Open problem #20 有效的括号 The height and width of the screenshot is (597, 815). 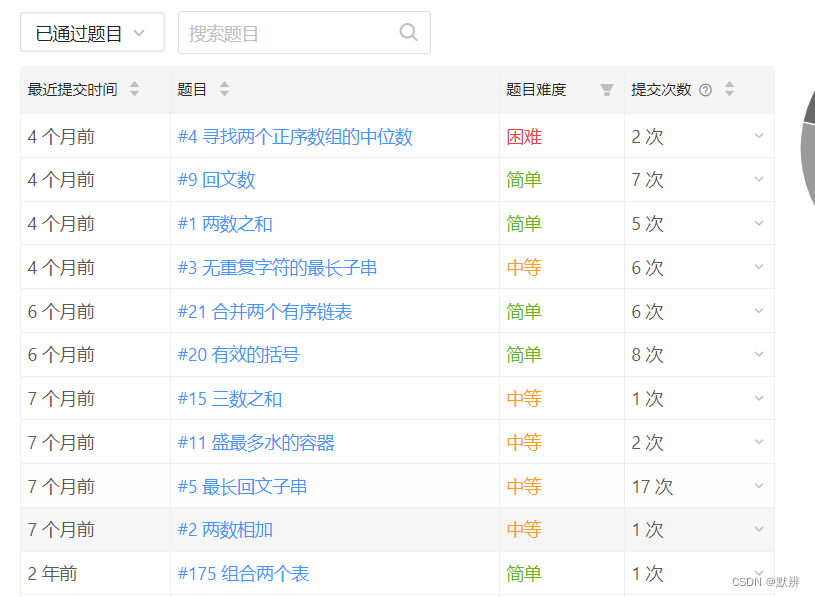pos(239,355)
